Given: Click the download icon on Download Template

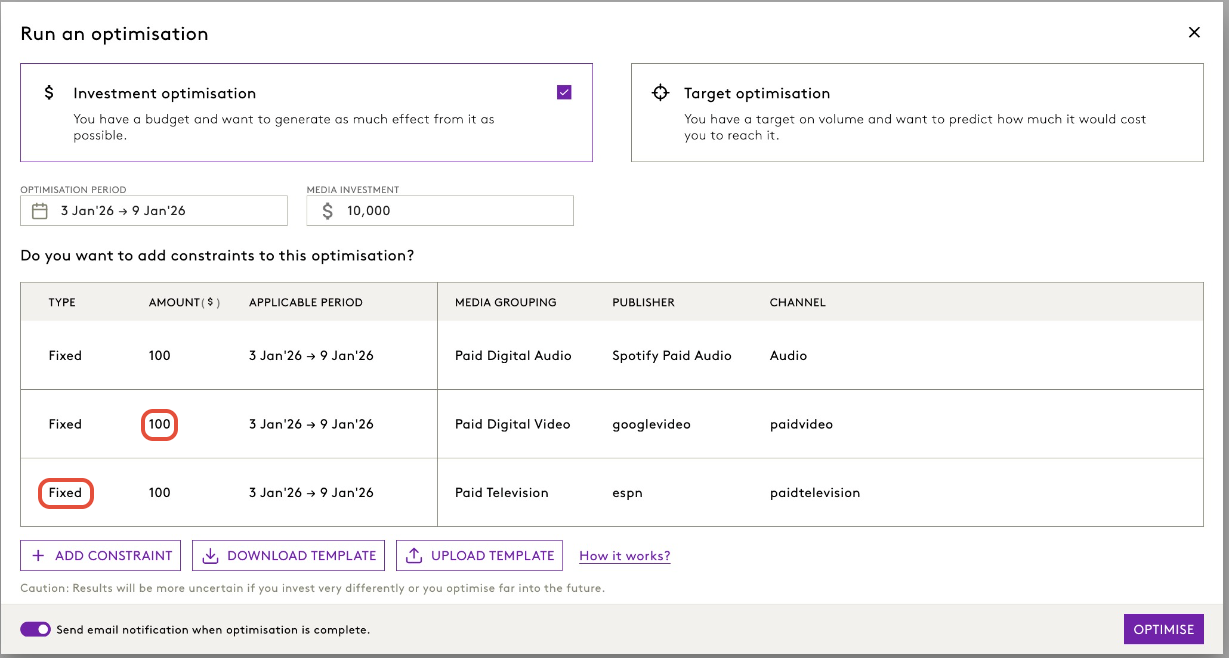Looking at the screenshot, I should [x=211, y=556].
